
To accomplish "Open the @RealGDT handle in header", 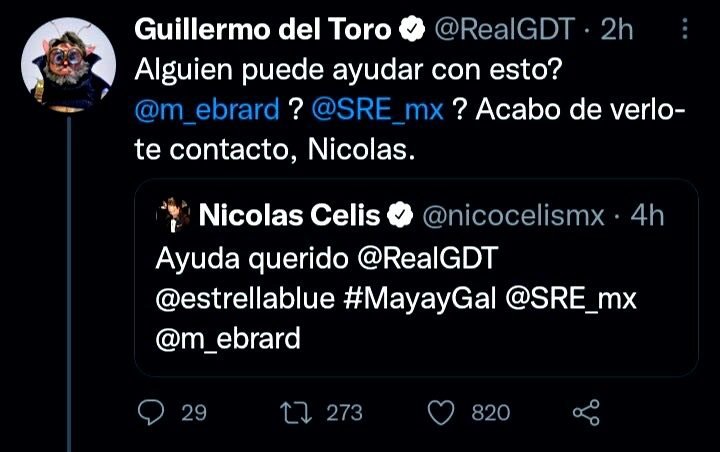I will click(505, 30).
